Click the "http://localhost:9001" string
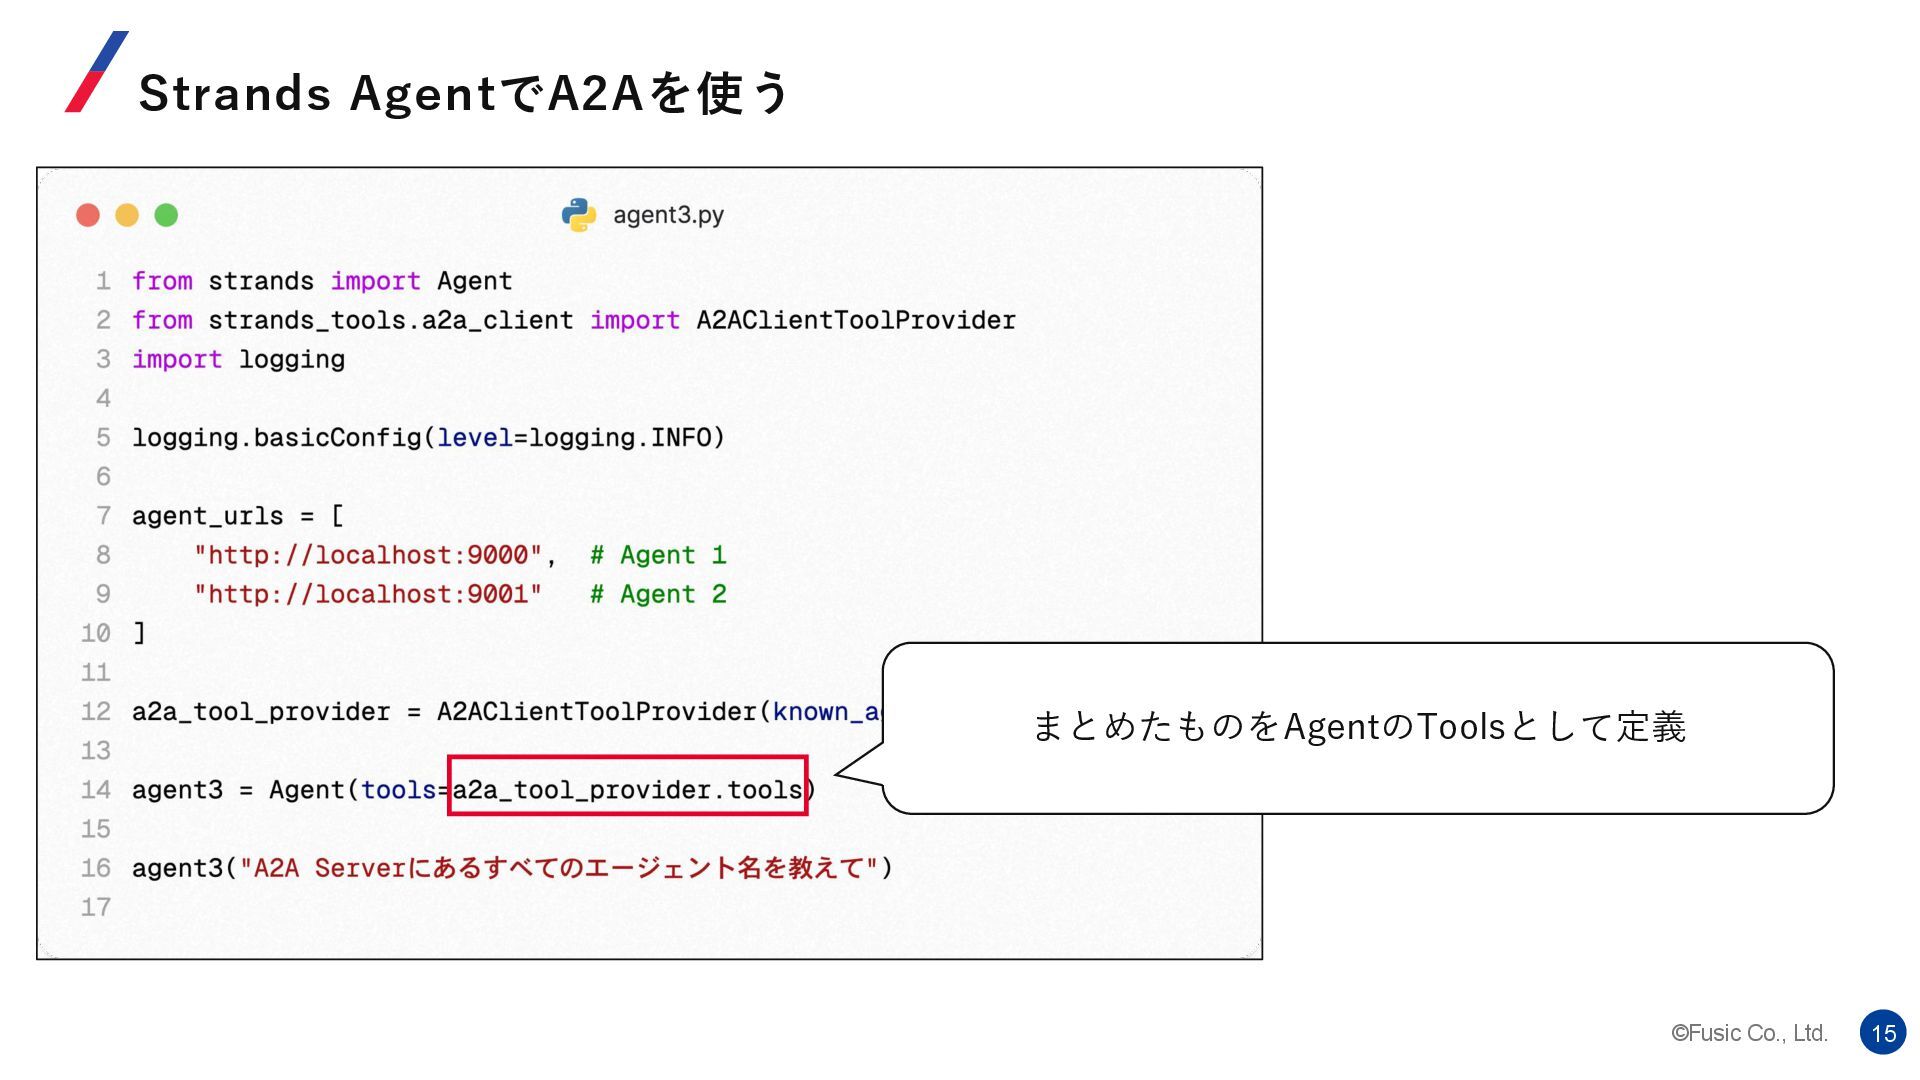Screen dimensions: 1920x1080 pyautogui.click(x=368, y=594)
